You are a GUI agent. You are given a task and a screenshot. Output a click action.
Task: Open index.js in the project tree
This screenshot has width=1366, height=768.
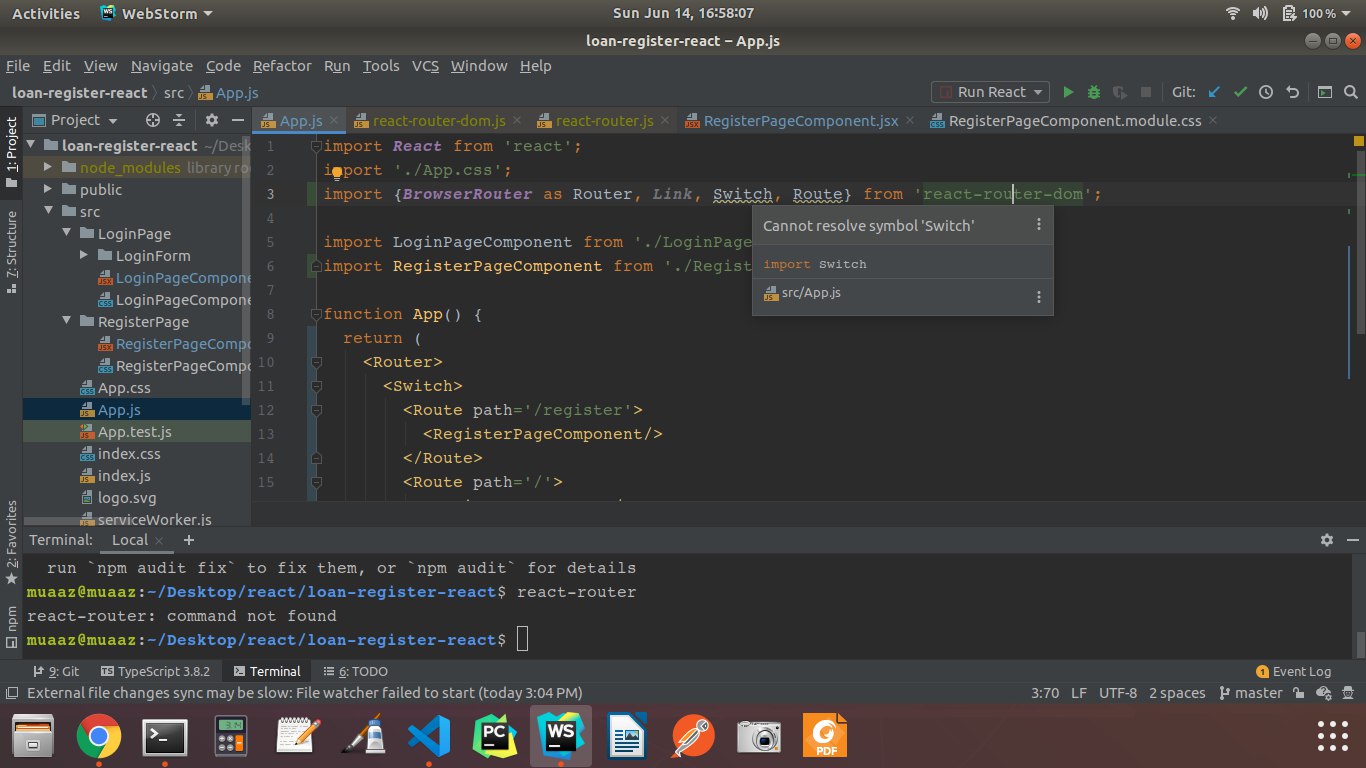(124, 476)
